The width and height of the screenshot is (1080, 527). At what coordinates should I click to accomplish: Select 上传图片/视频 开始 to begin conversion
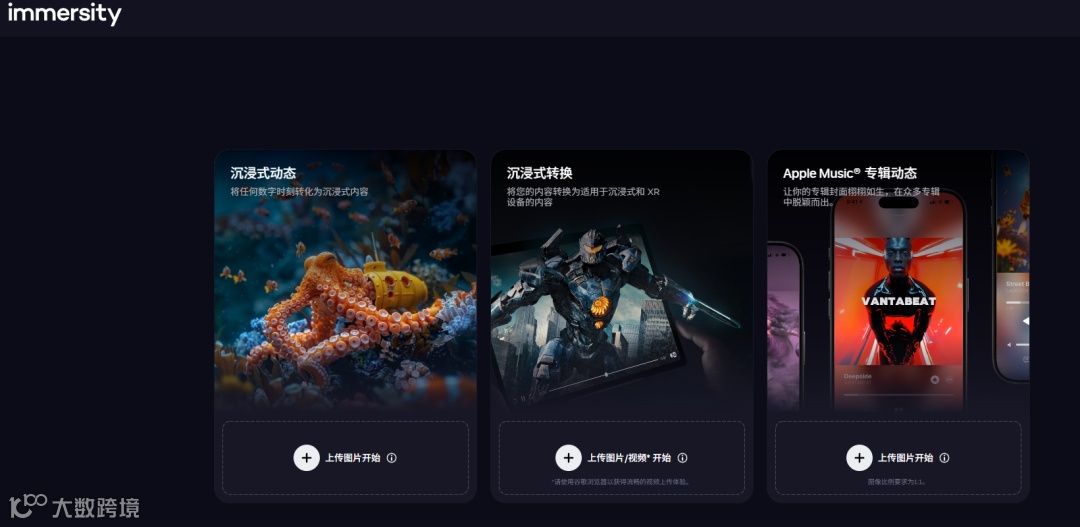click(629, 457)
